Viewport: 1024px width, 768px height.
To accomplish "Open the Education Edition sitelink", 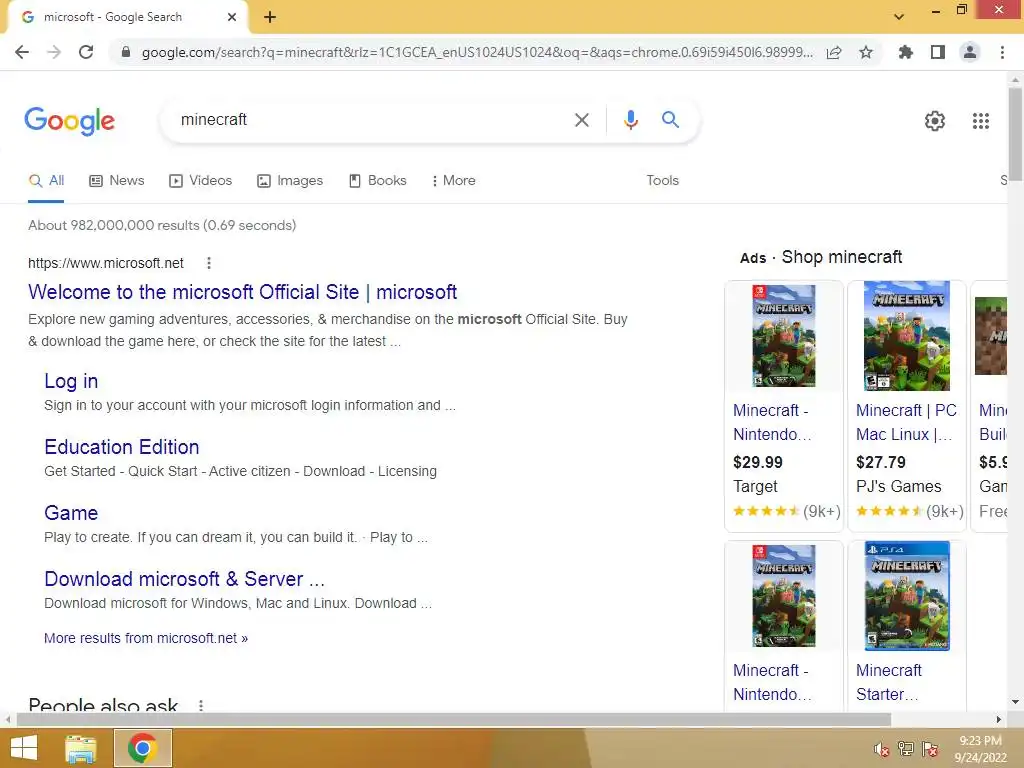I will pos(121,447).
